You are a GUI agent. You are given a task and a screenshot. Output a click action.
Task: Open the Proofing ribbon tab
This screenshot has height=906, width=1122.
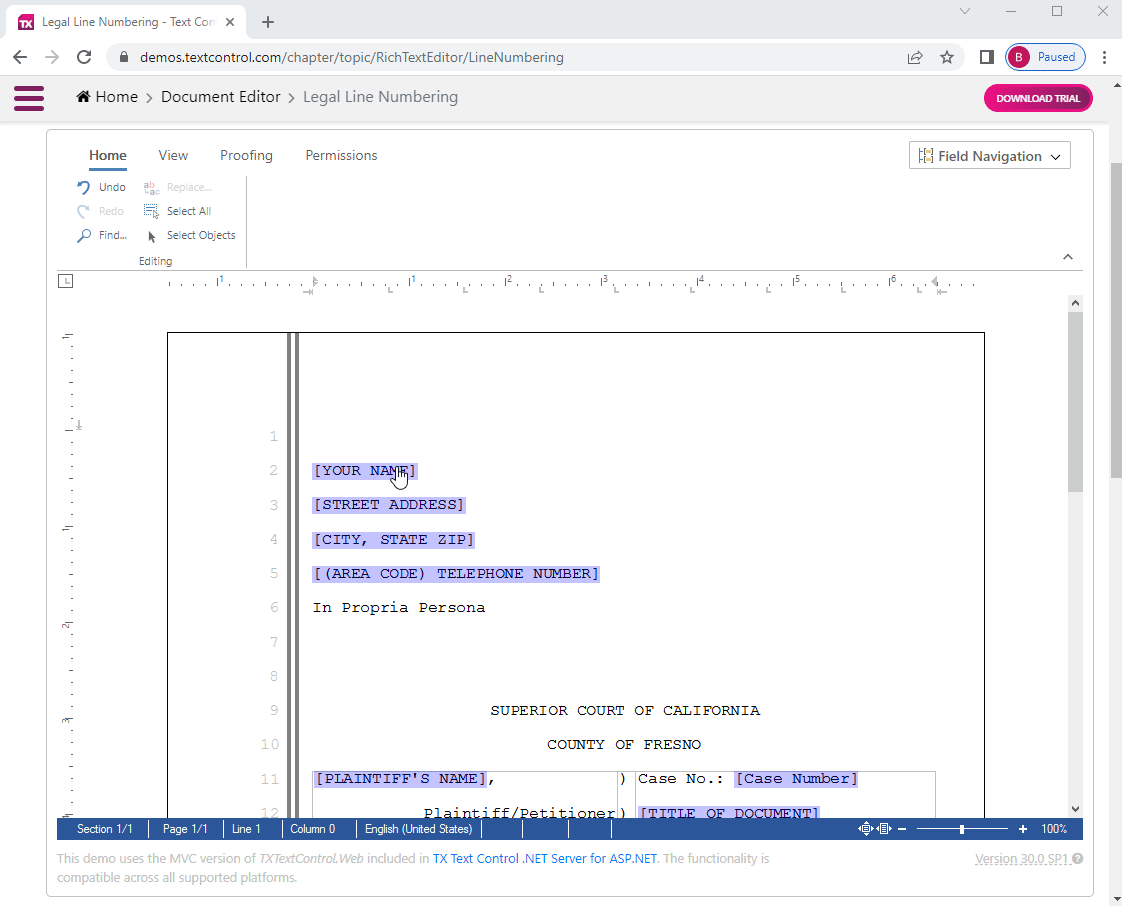point(246,155)
